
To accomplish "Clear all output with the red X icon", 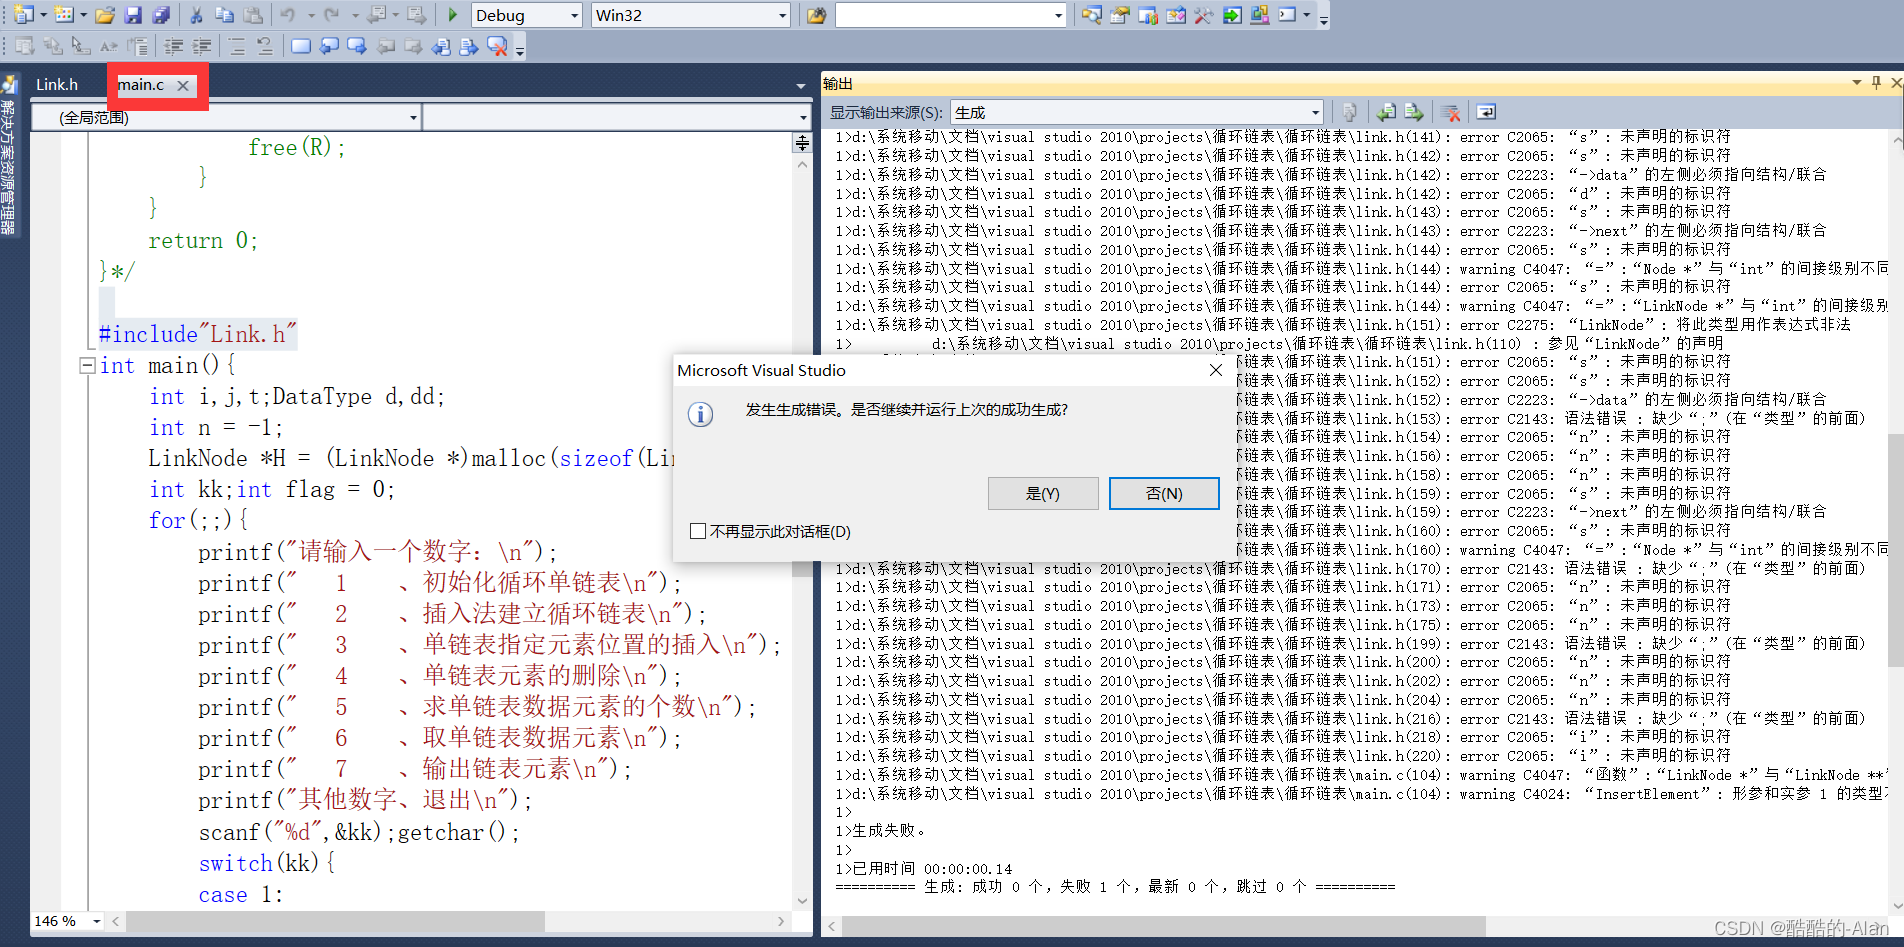I will click(x=1450, y=112).
